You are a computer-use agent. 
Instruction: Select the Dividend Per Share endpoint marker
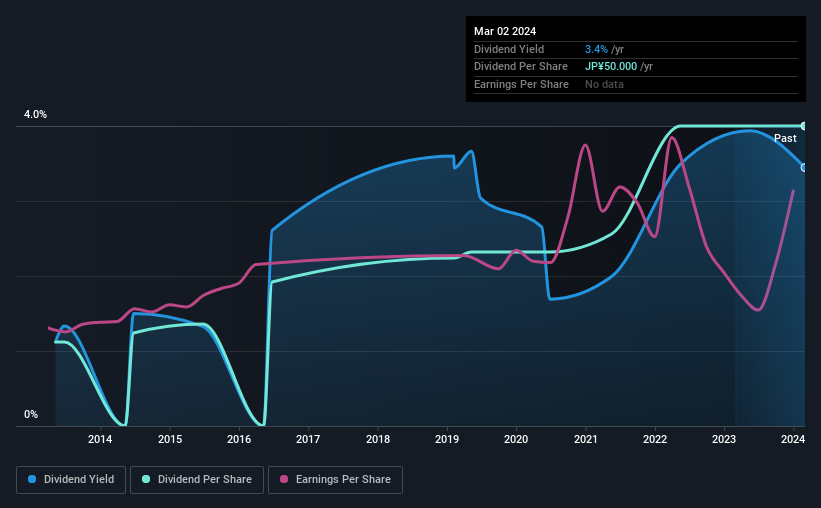pyautogui.click(x=804, y=126)
